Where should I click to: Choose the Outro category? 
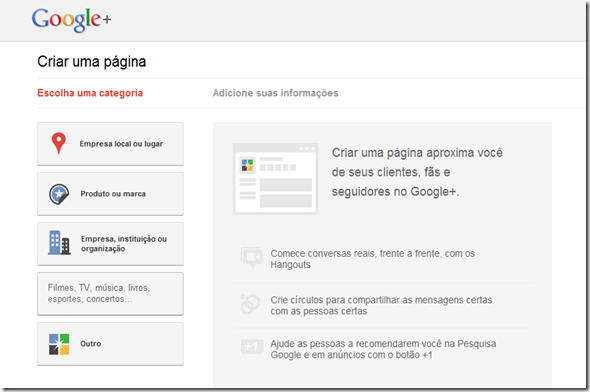[110, 344]
